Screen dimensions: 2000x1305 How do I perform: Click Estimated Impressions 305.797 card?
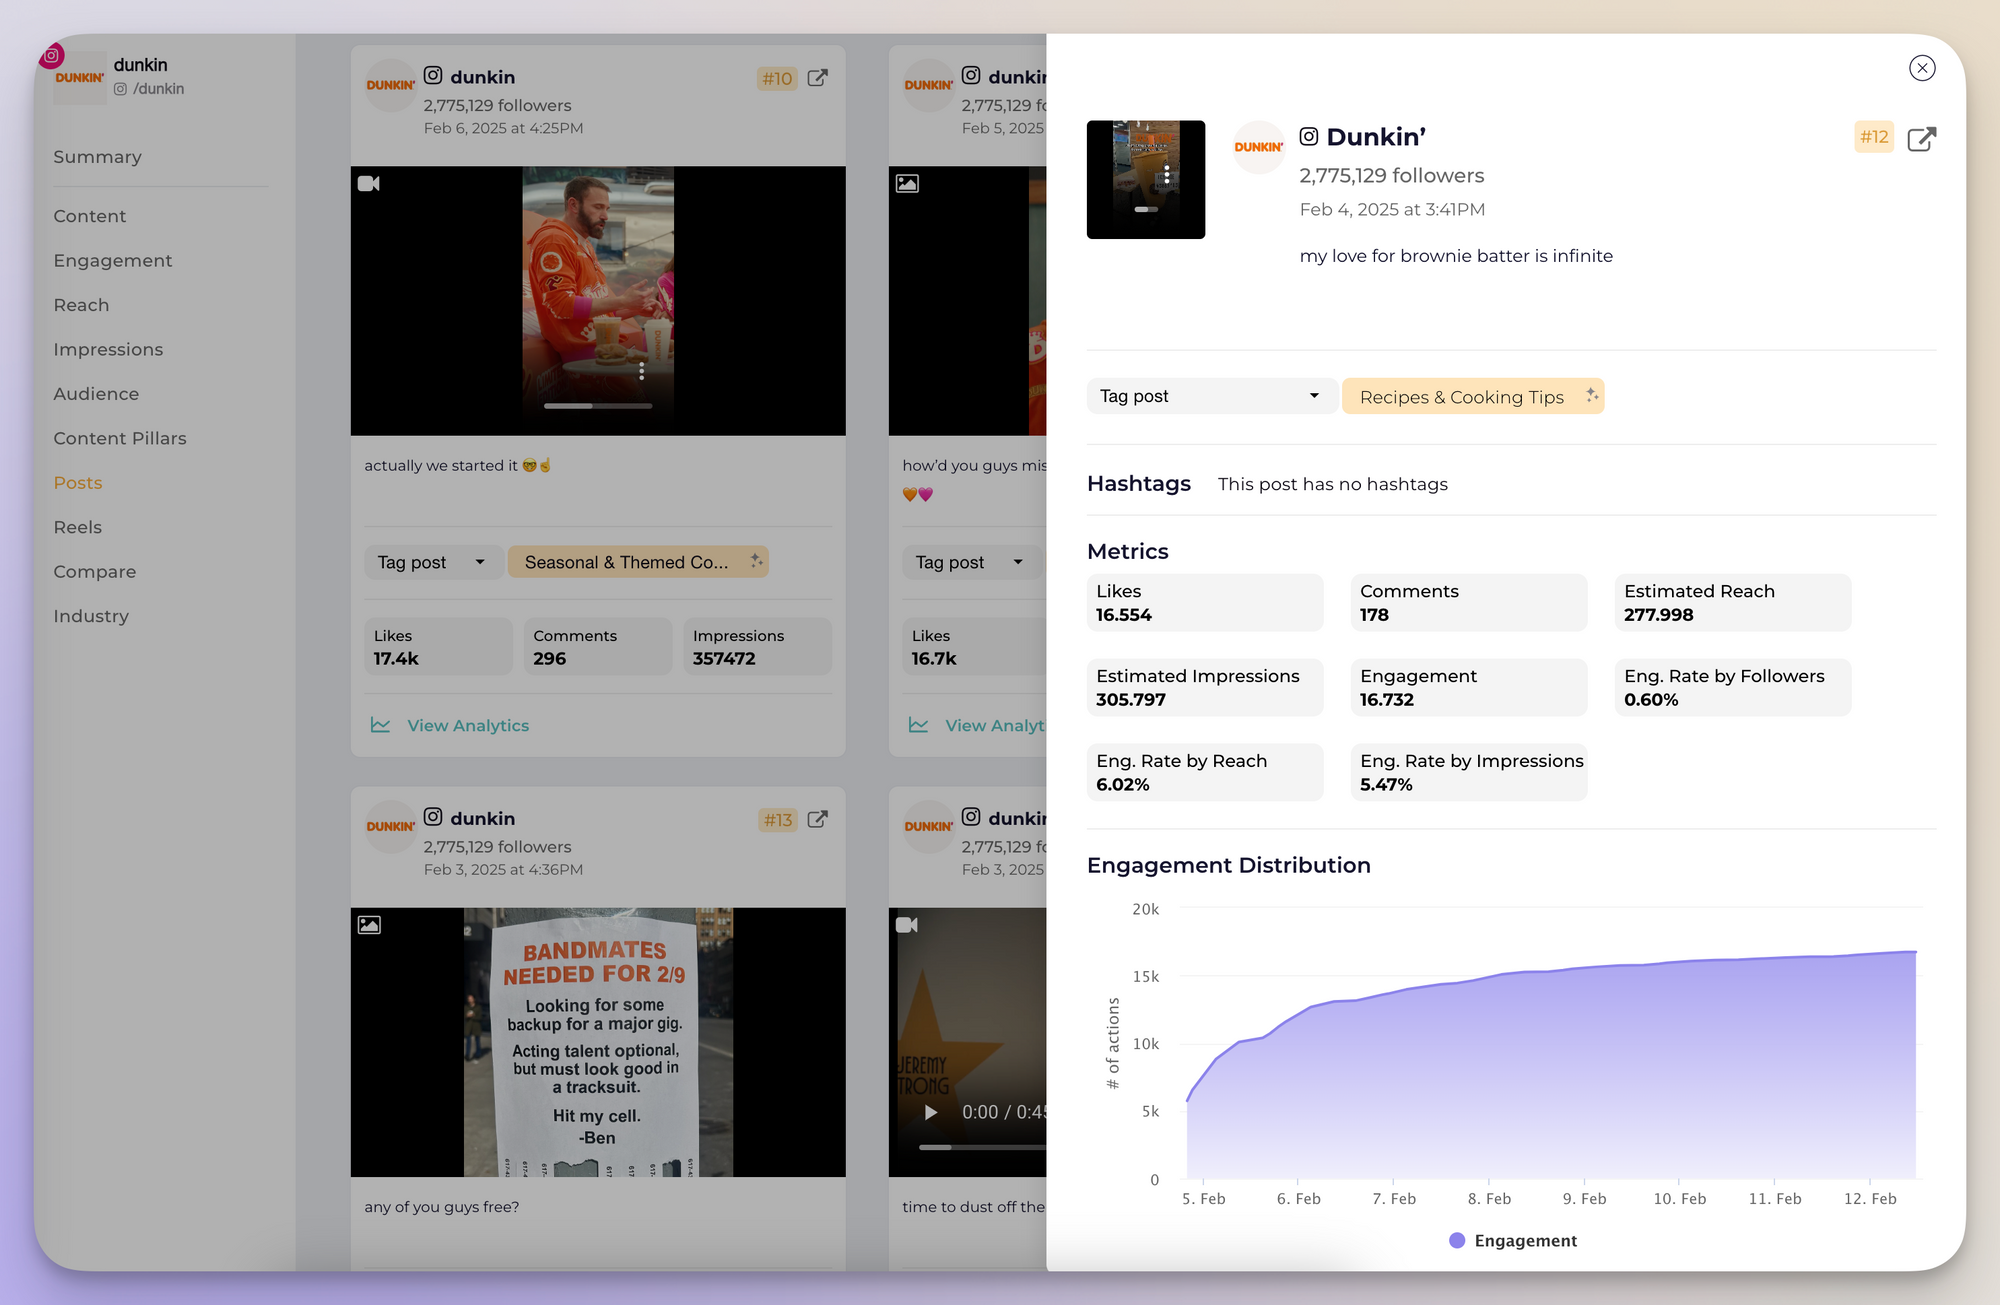point(1205,687)
